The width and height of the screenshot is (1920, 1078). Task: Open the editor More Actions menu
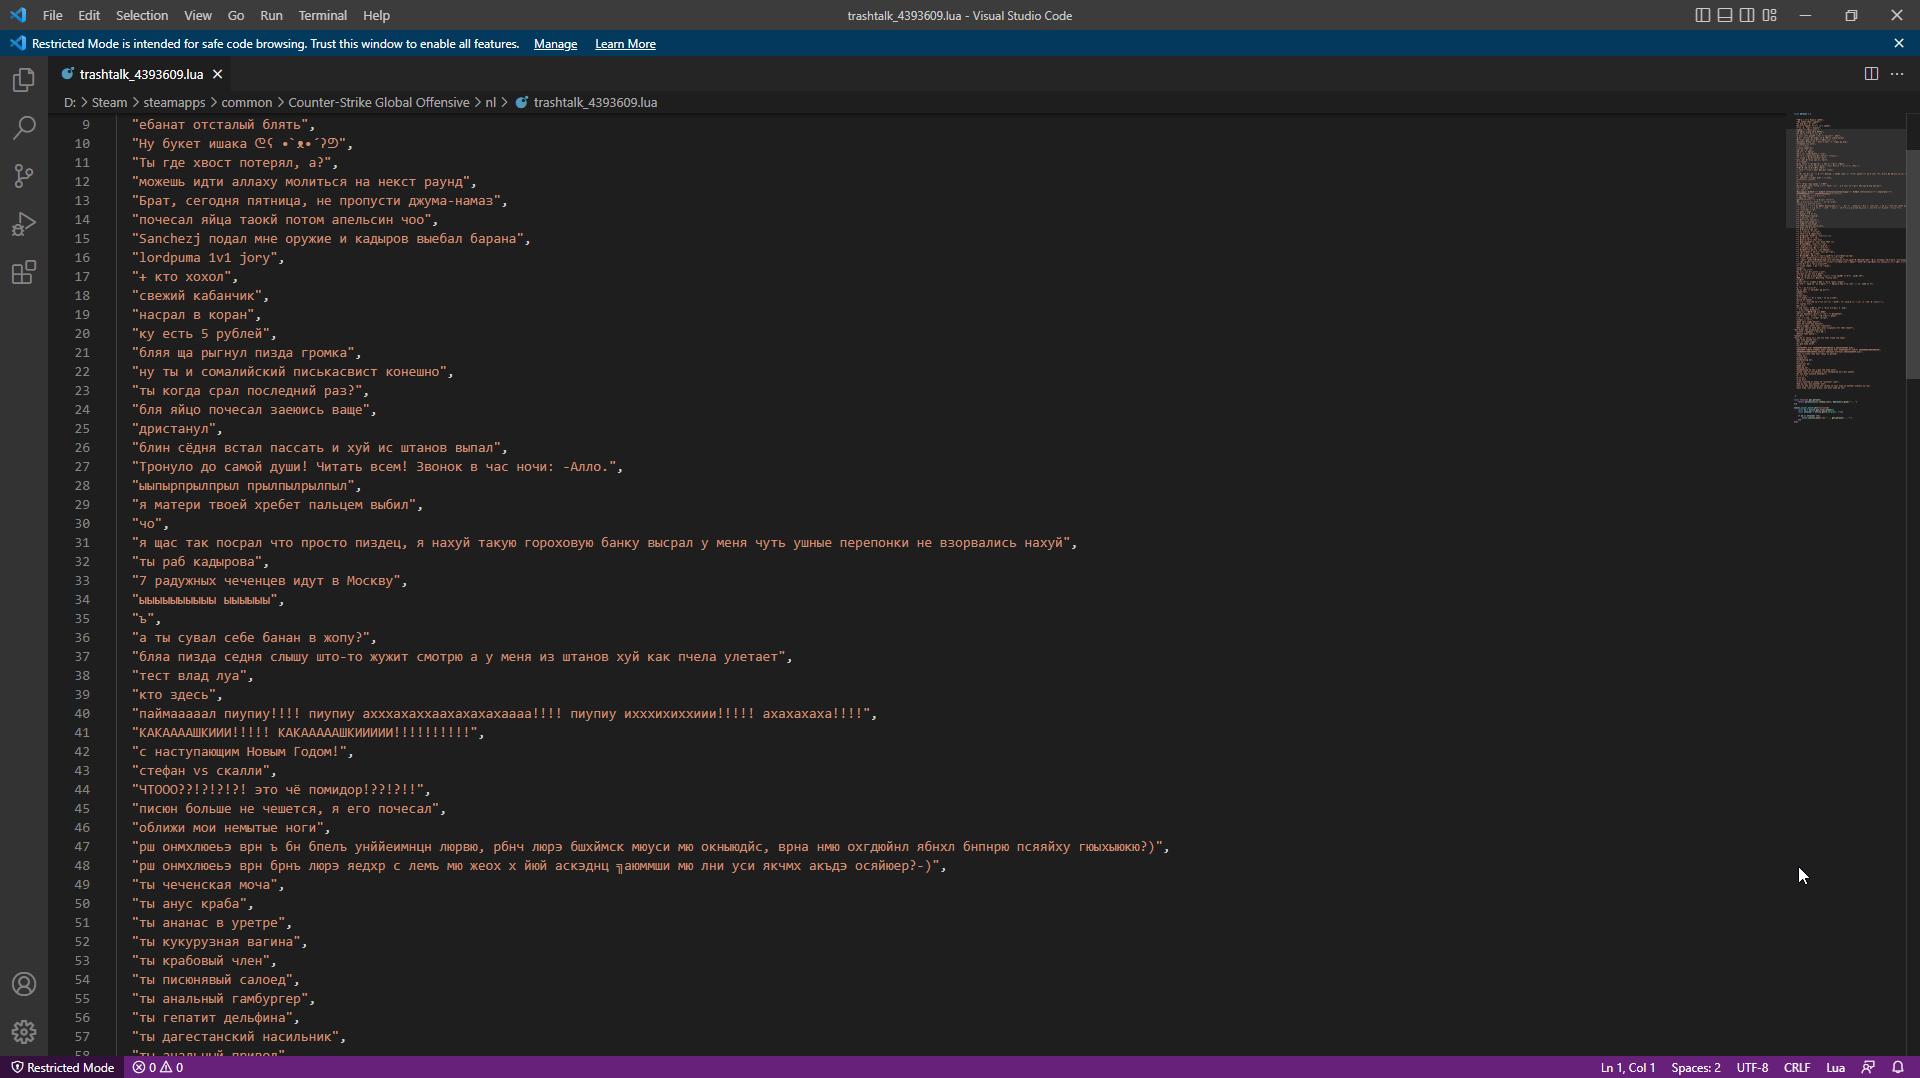tap(1898, 73)
